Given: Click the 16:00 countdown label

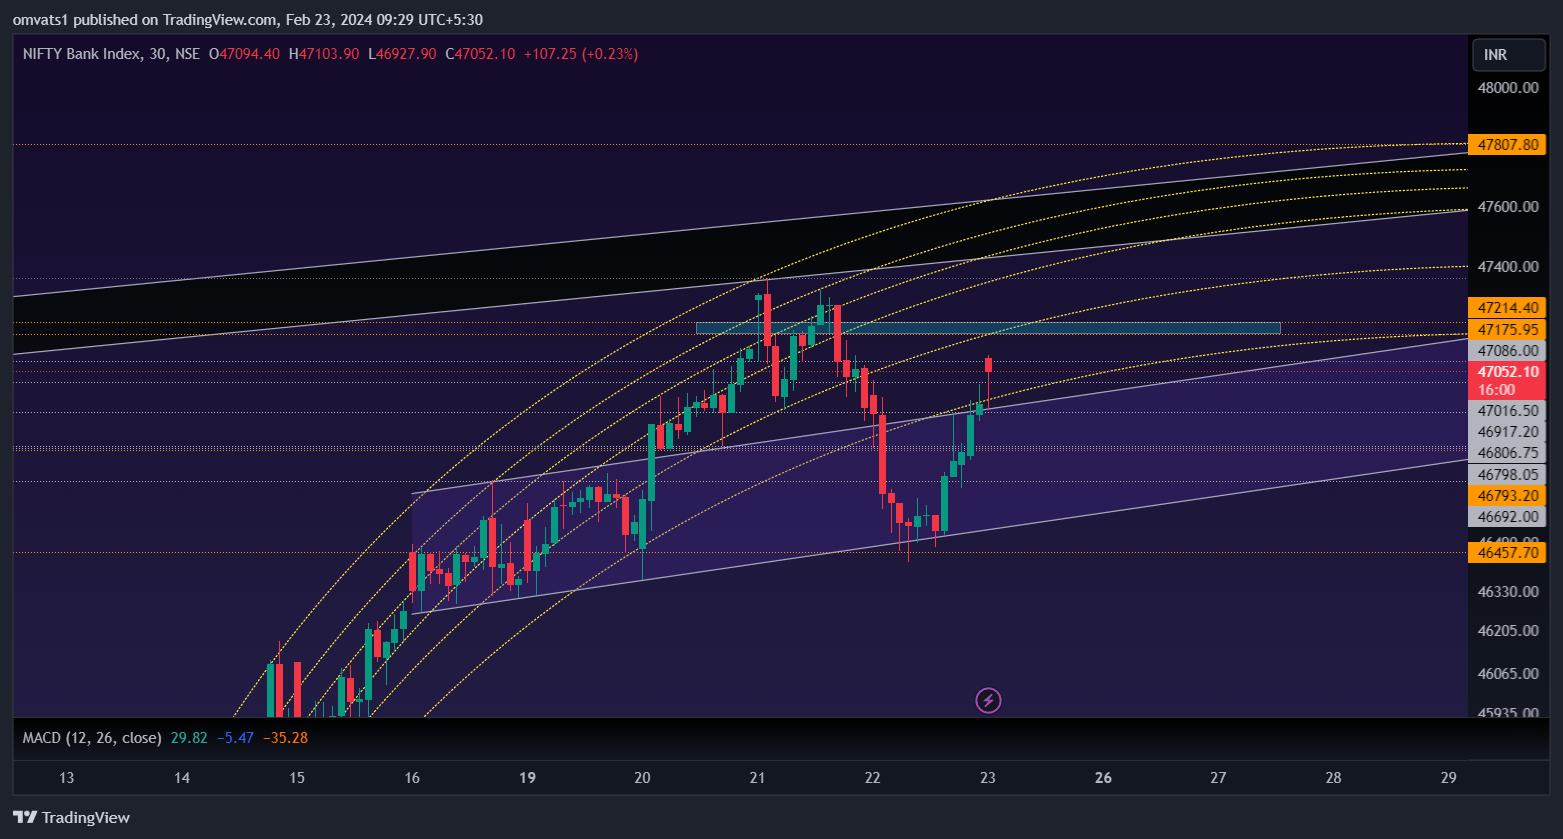Looking at the screenshot, I should [1496, 390].
